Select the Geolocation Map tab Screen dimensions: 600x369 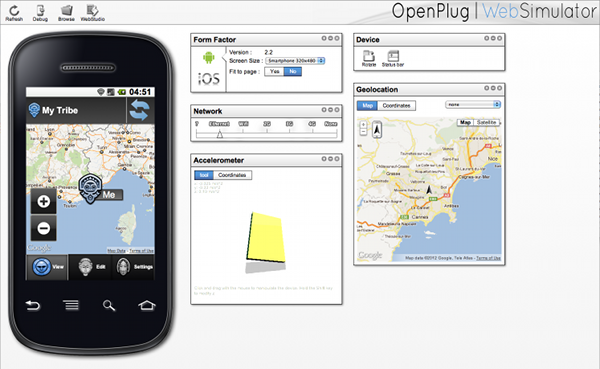(x=367, y=106)
